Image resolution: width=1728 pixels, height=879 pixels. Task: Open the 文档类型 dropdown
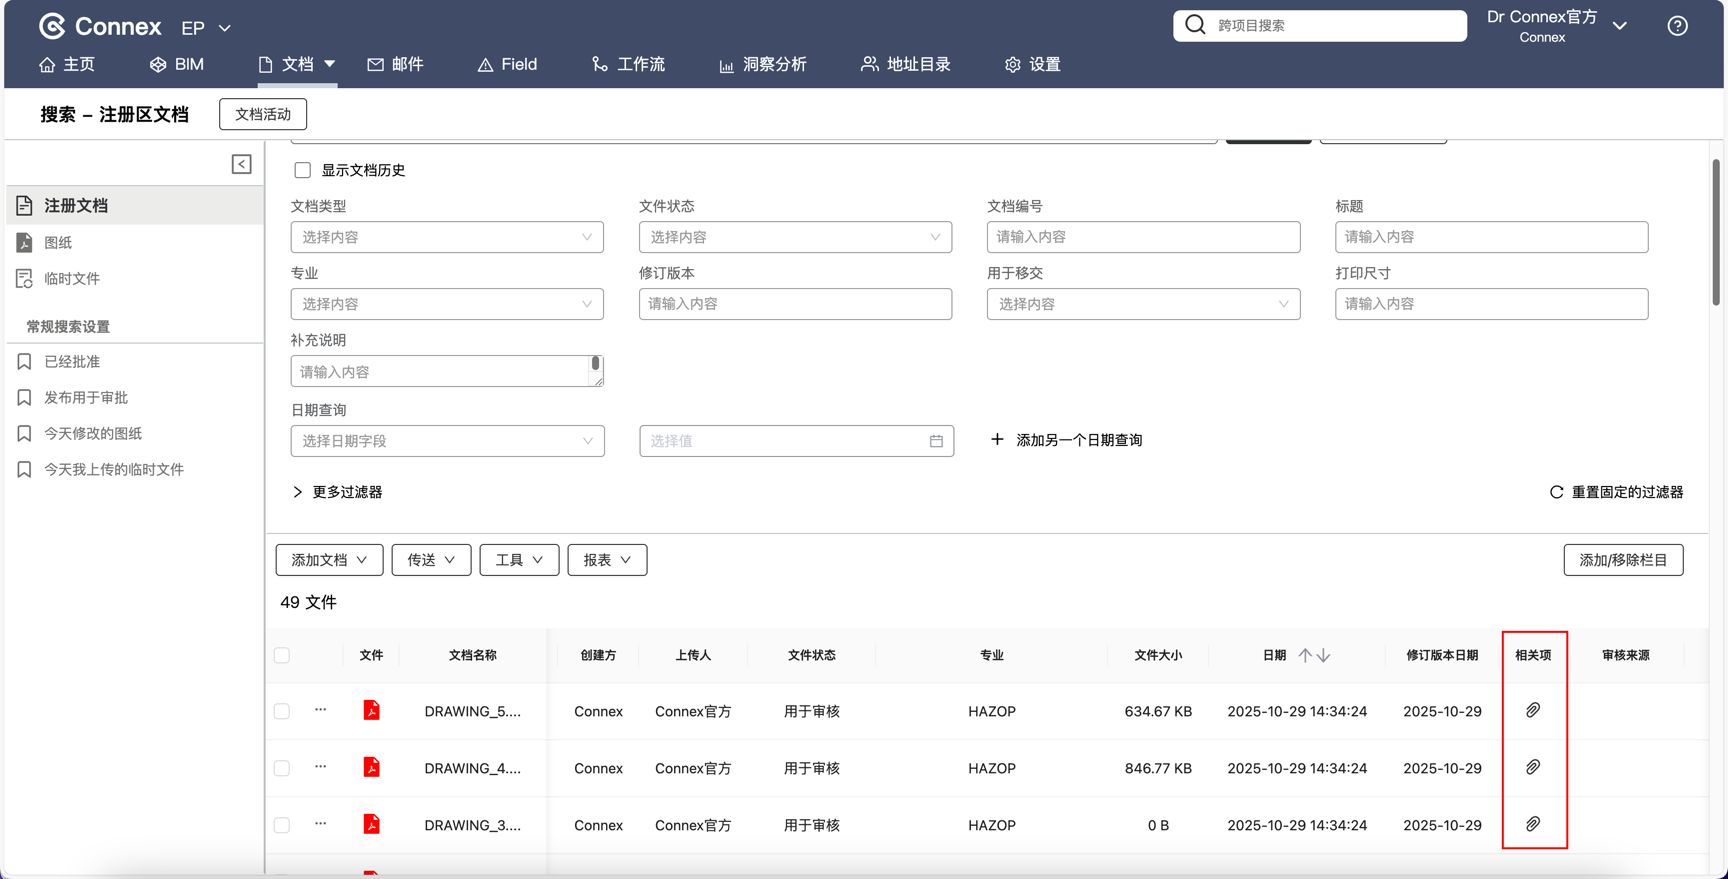click(x=447, y=237)
